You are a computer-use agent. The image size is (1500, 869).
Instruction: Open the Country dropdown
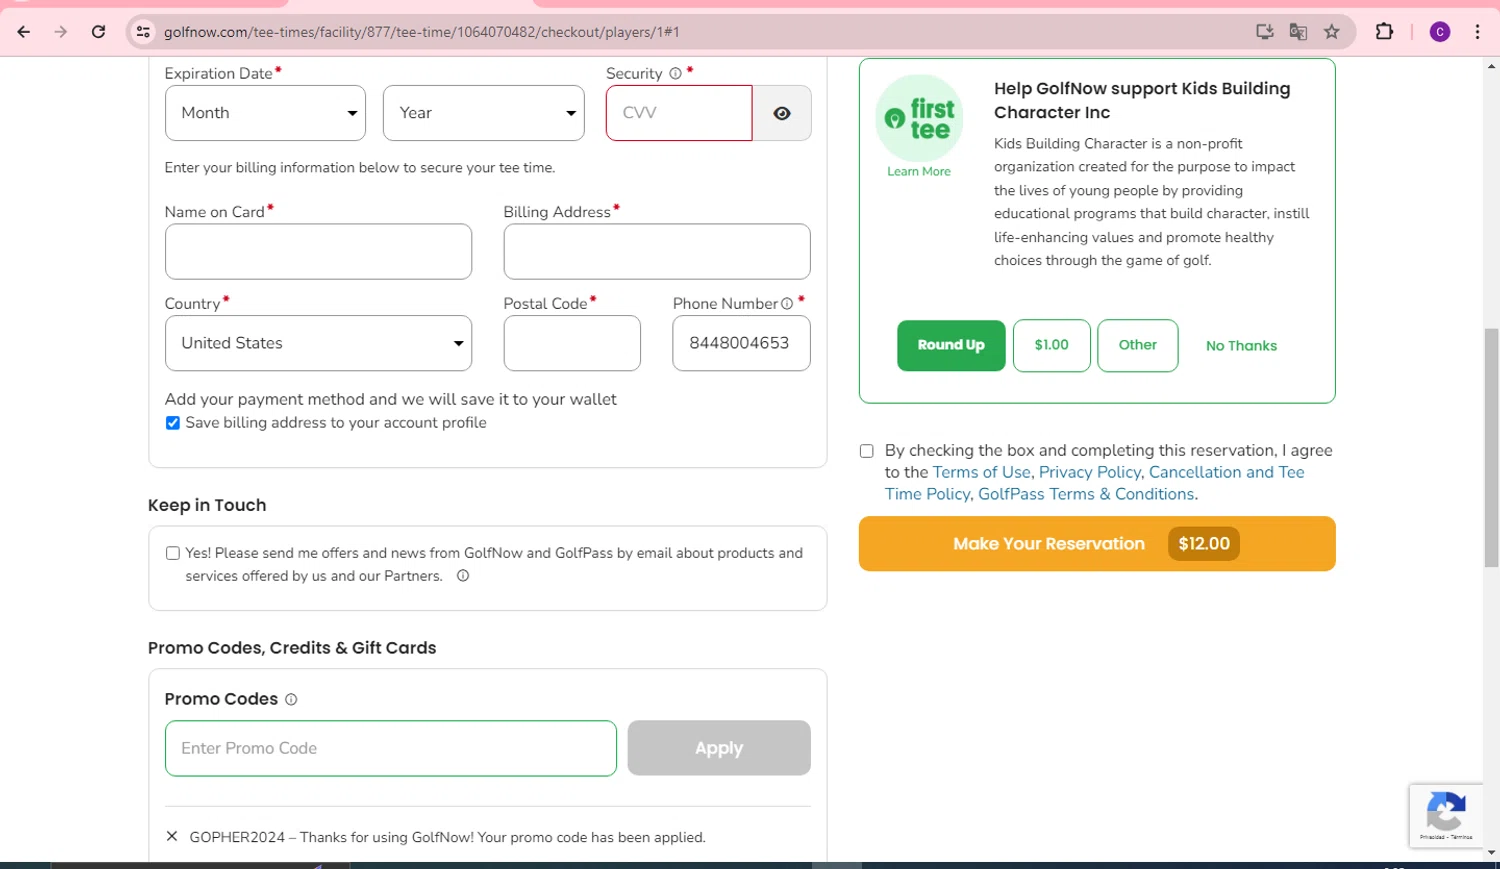pos(318,343)
